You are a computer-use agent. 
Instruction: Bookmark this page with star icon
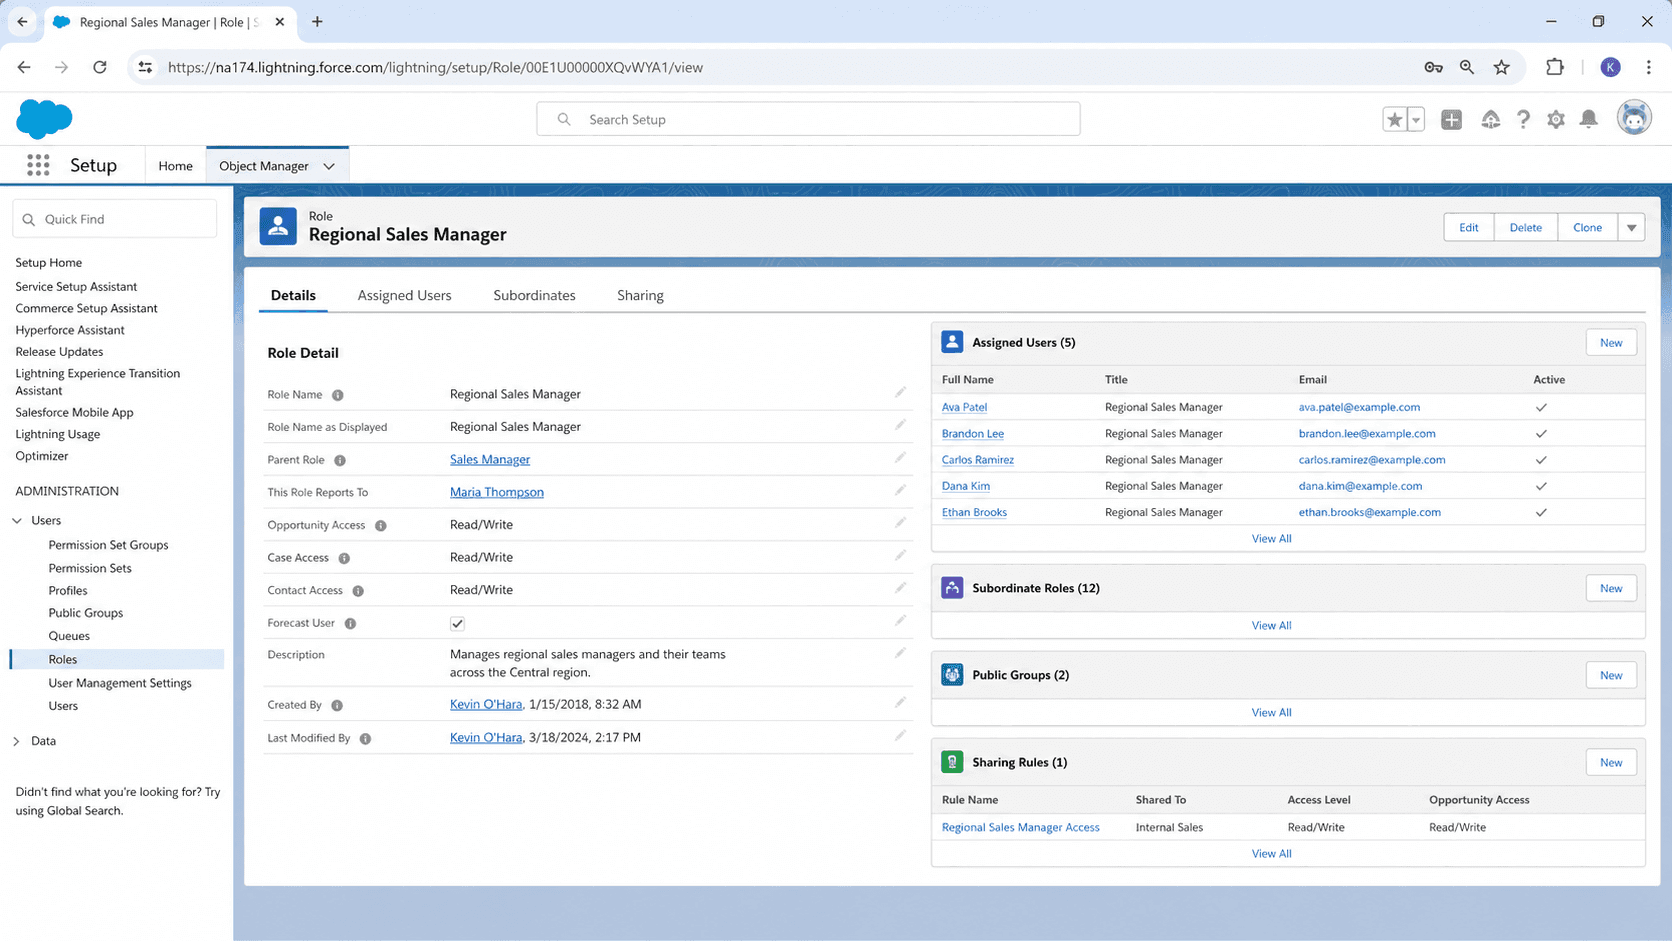(x=1501, y=67)
